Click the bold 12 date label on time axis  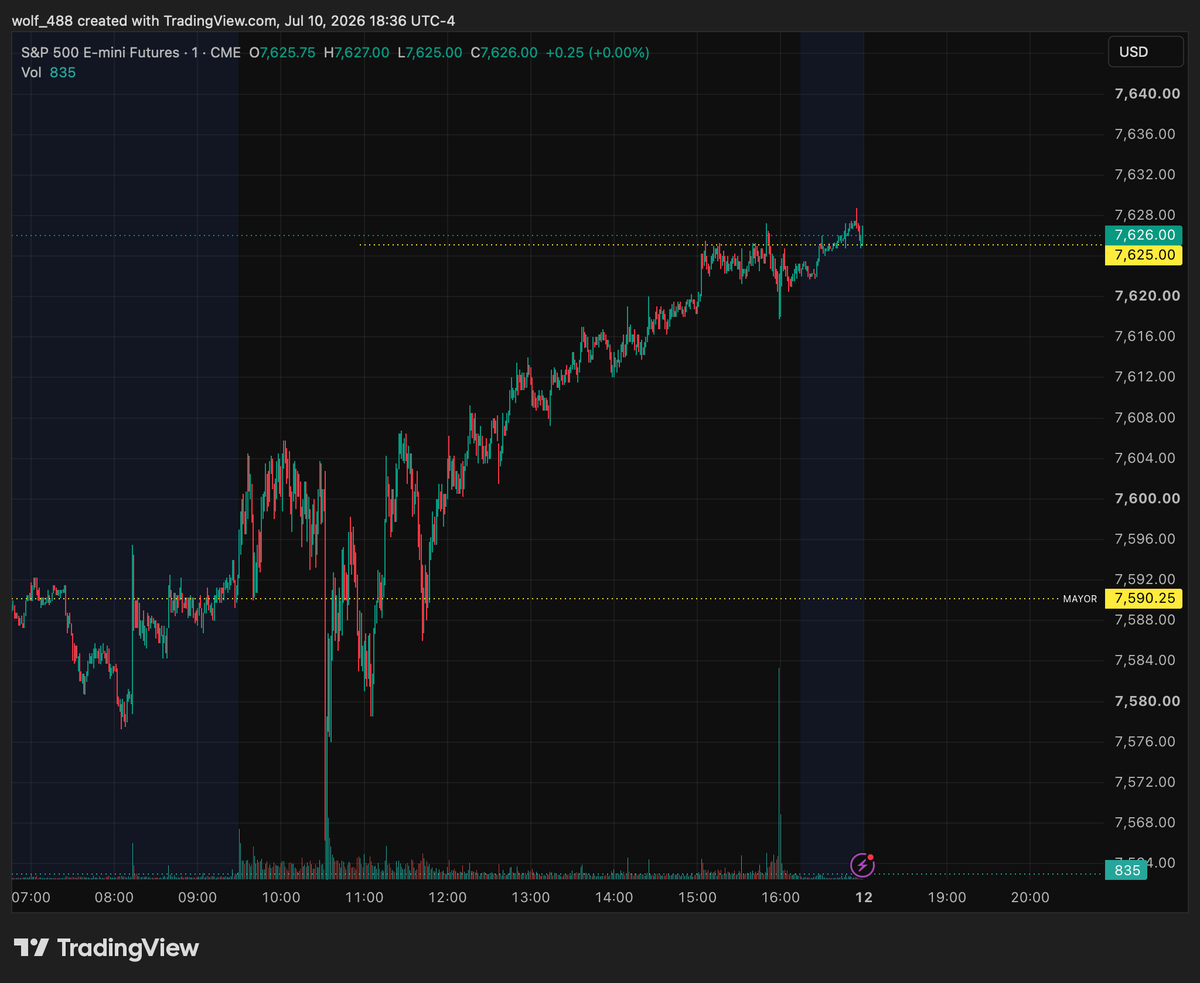tap(864, 897)
